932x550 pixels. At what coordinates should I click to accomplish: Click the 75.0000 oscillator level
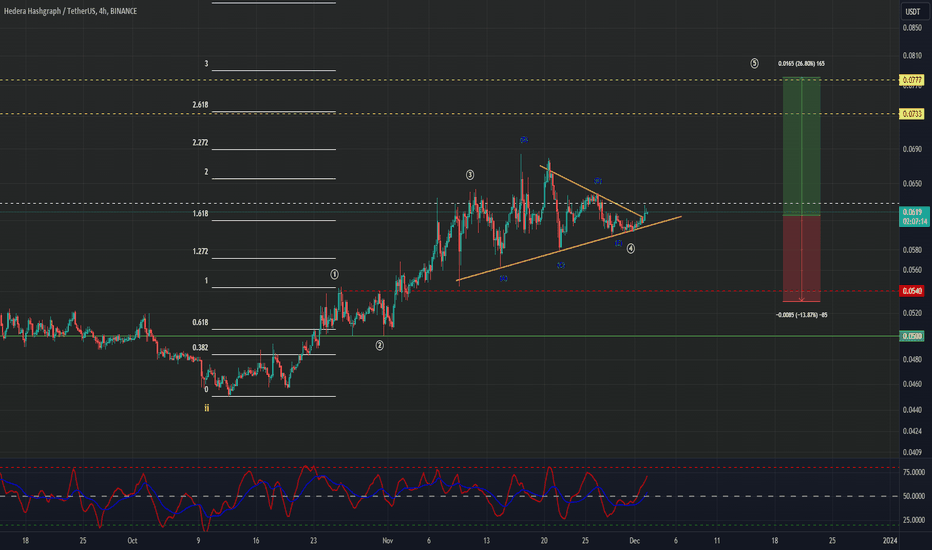point(914,472)
